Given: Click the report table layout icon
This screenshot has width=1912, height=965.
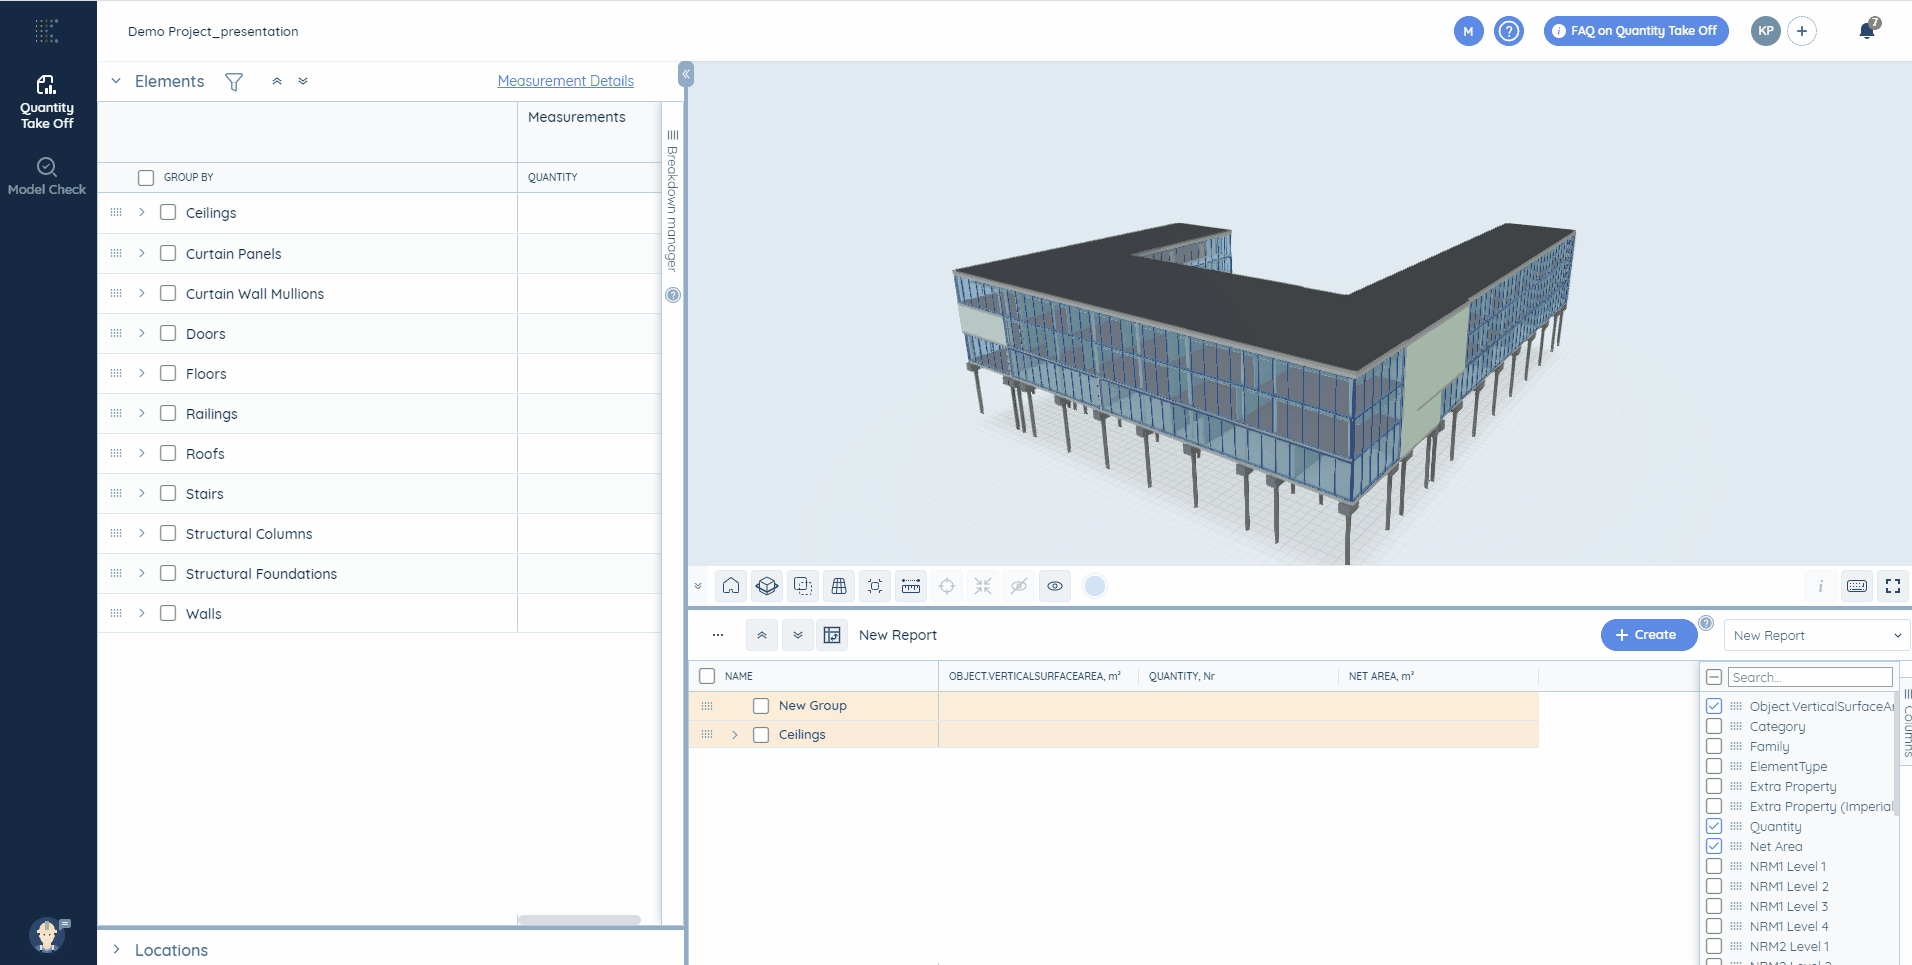Looking at the screenshot, I should pos(832,635).
